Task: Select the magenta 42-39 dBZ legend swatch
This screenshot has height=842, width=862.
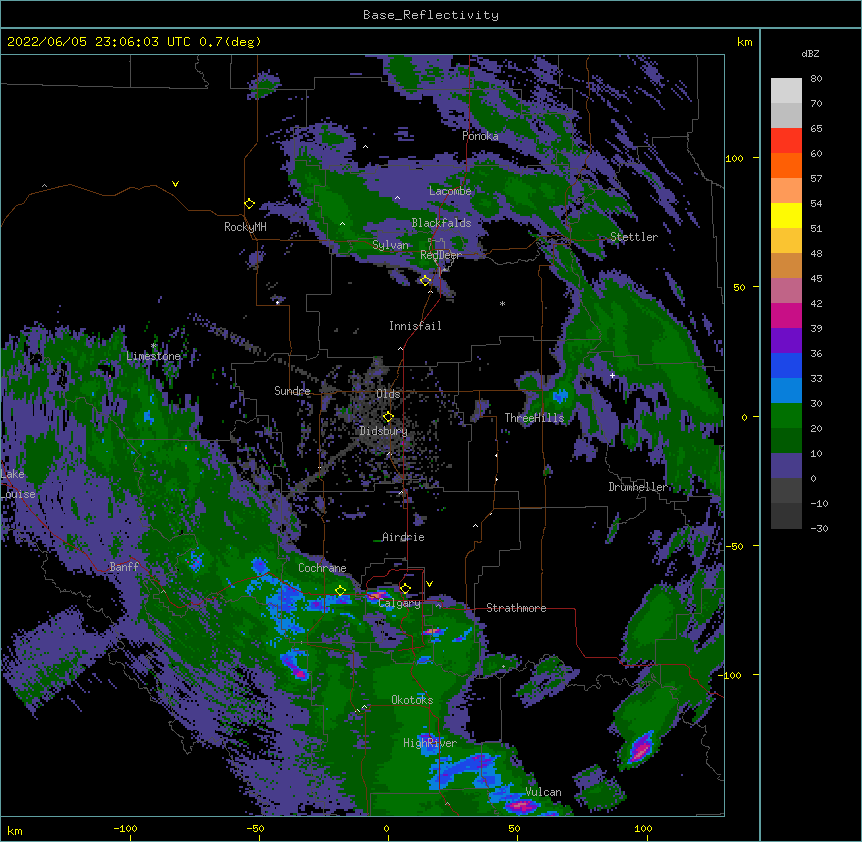Action: (786, 315)
